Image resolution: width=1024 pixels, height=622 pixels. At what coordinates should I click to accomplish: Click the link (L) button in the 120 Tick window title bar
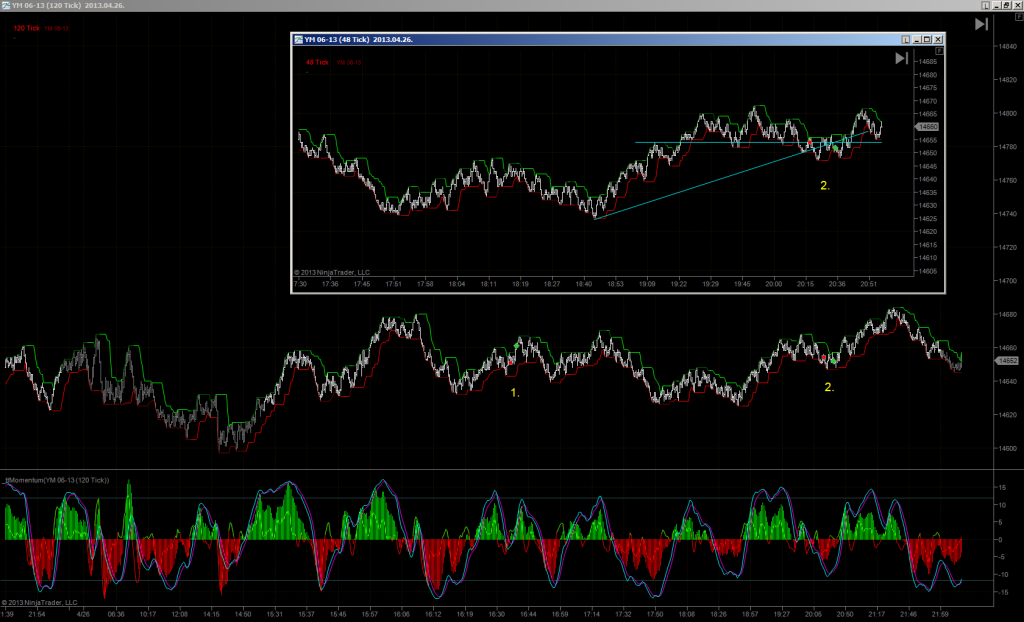(985, 5)
